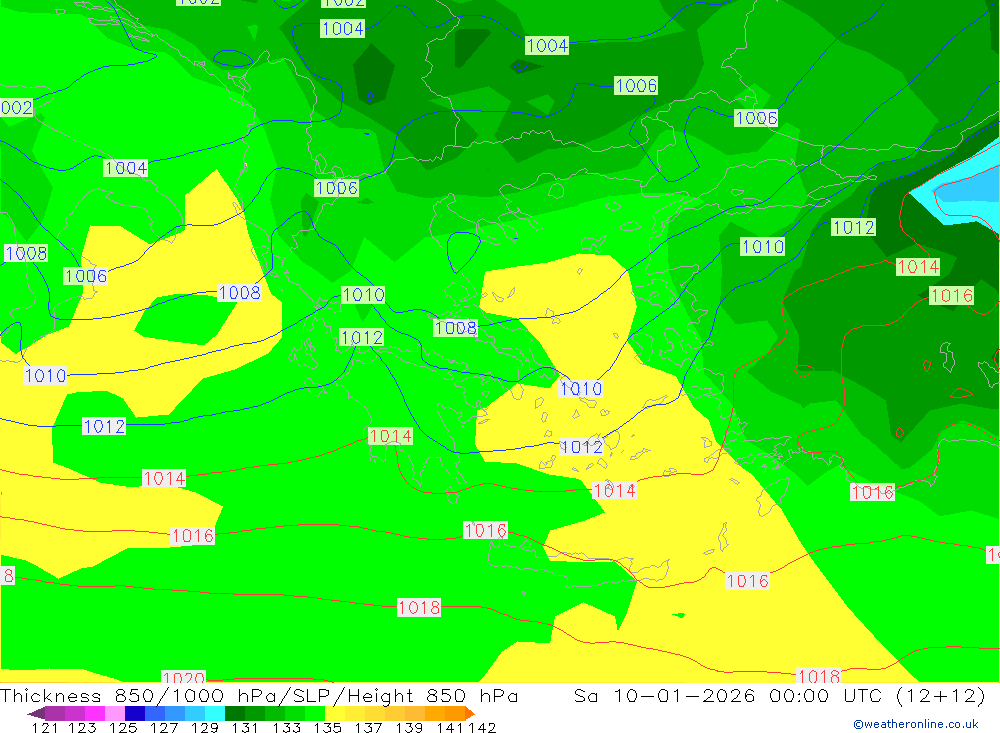Viewport: 1000px width, 733px height.
Task: Open the weatheronline.co.uk copyright link
Action: point(916,724)
